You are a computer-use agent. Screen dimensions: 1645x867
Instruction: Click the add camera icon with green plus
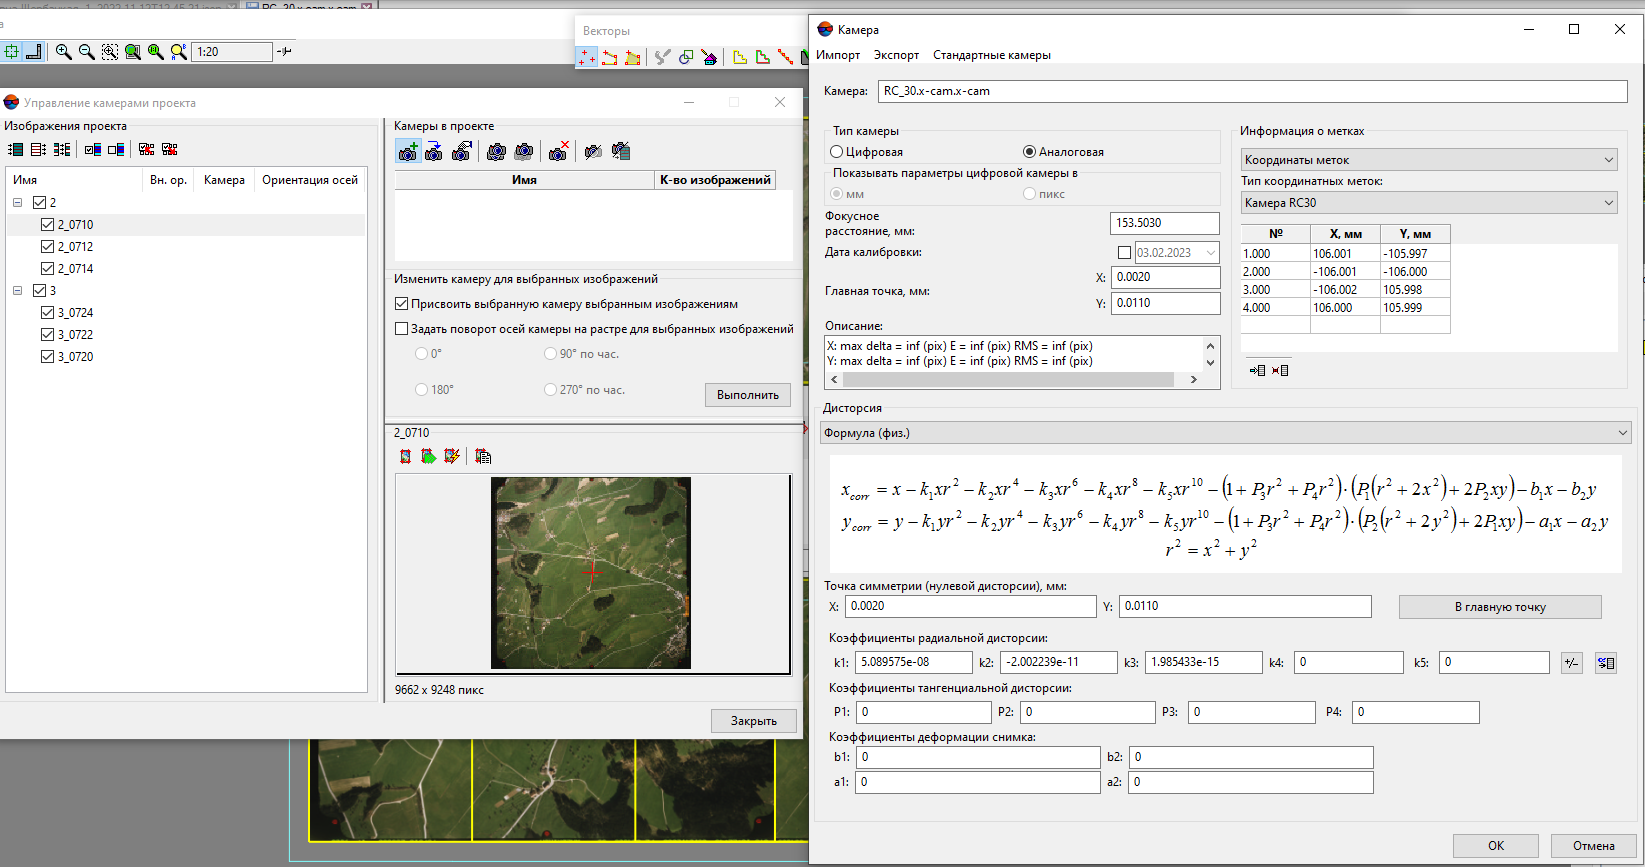coord(408,151)
